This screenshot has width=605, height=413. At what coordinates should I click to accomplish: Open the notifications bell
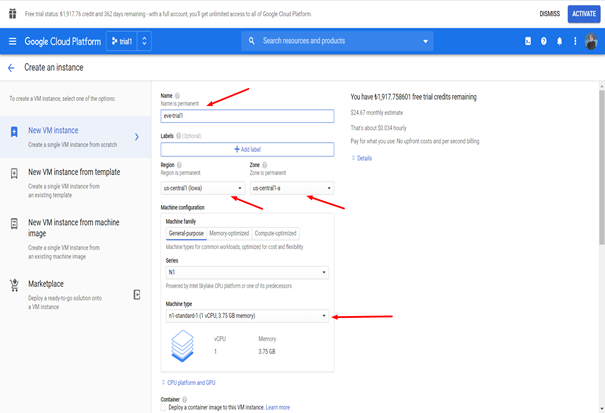(x=559, y=41)
